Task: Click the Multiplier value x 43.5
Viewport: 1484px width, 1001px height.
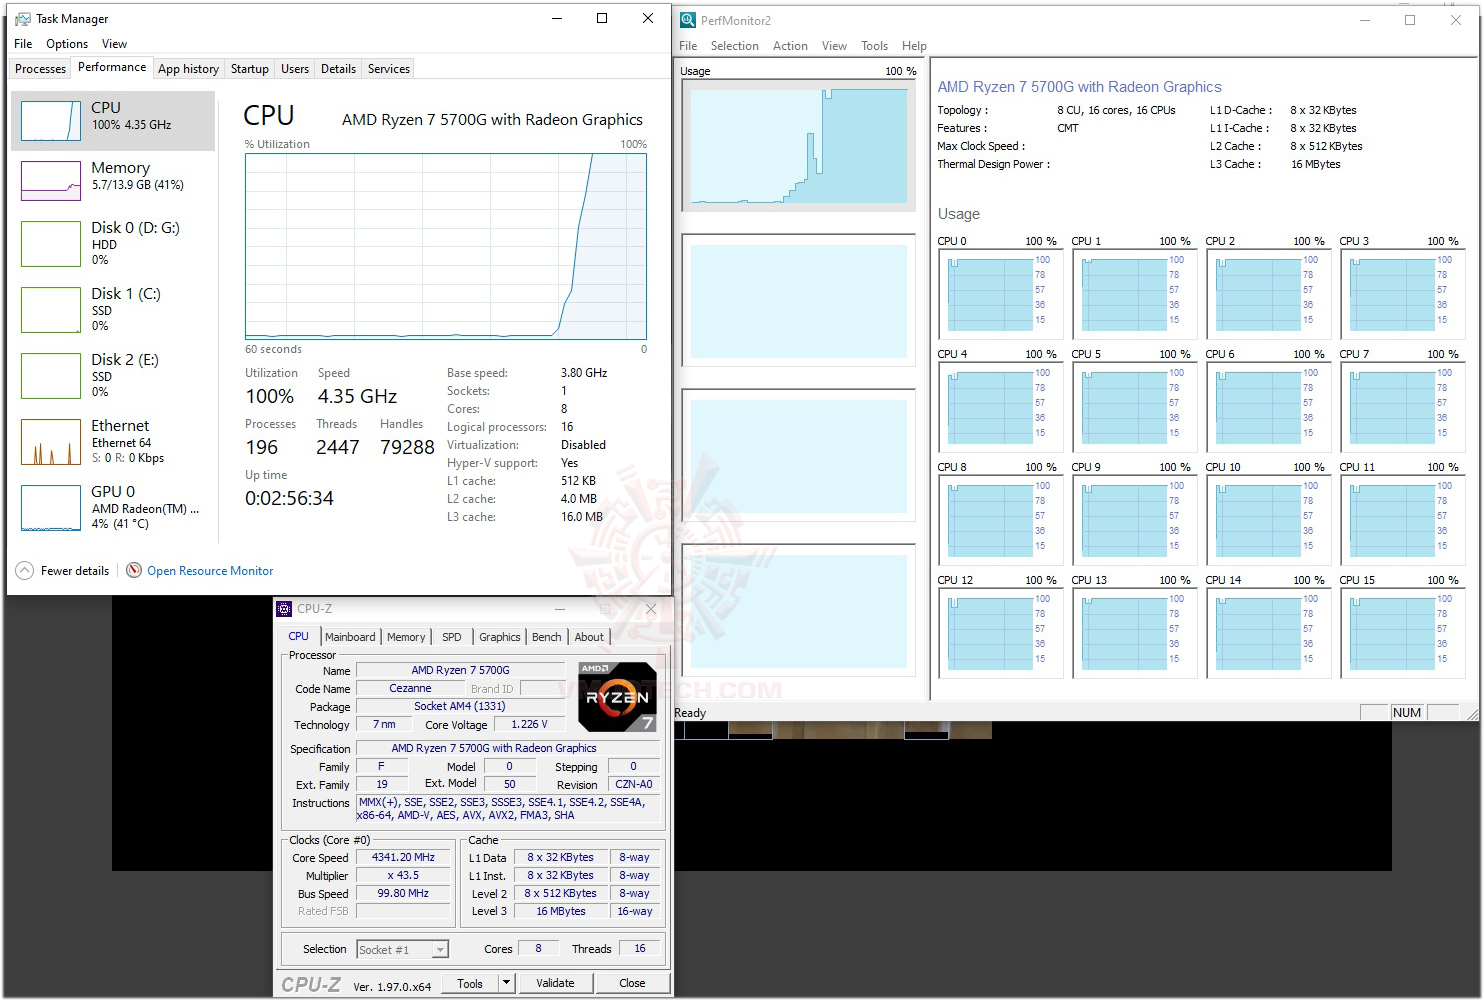Action: (x=403, y=875)
